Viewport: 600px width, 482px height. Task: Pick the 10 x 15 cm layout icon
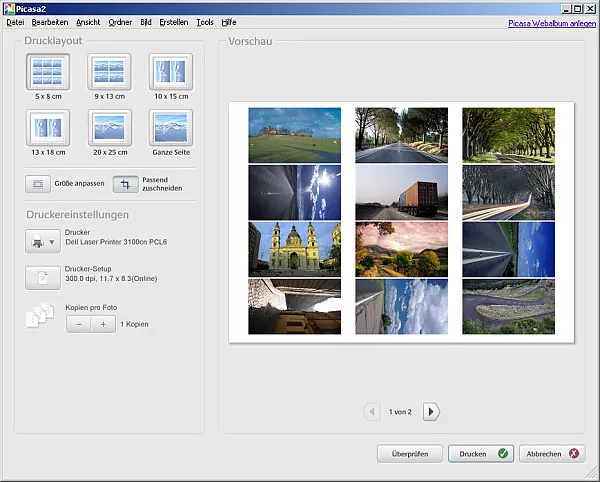[170, 72]
